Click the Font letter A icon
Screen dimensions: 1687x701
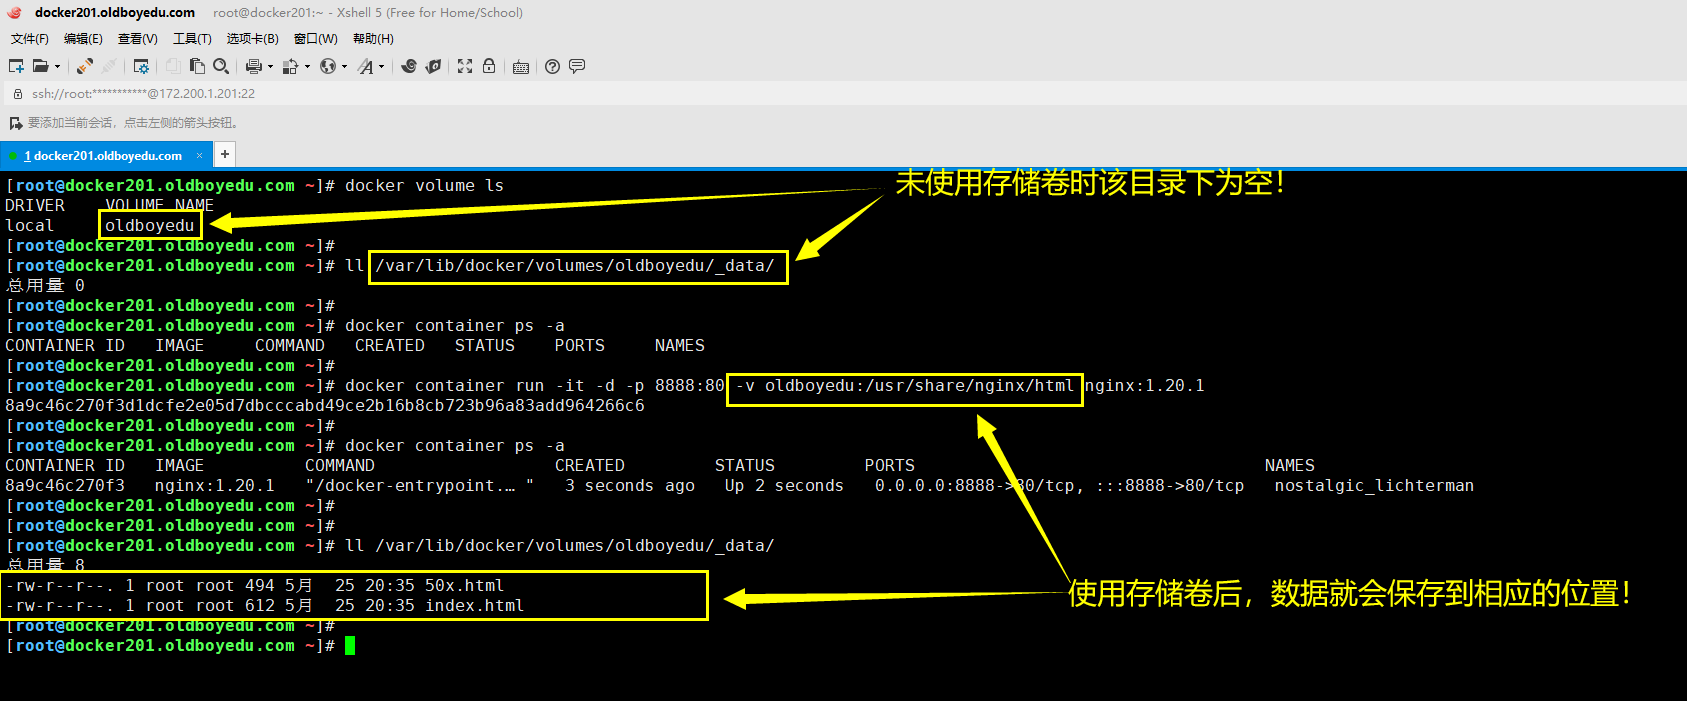click(x=366, y=66)
